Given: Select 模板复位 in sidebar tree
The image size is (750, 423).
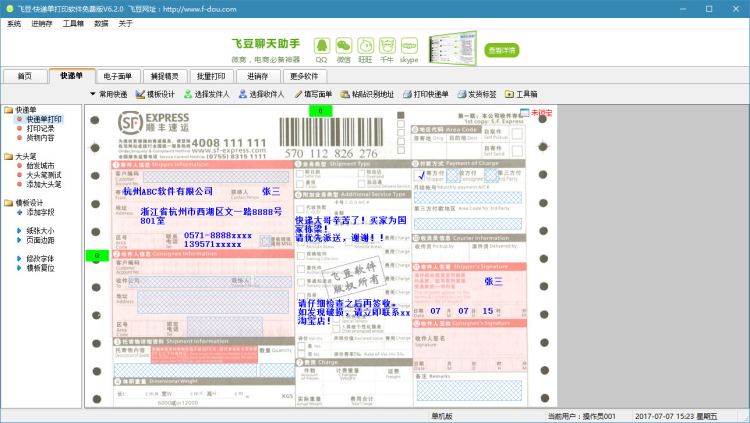Looking at the screenshot, I should pos(40,268).
